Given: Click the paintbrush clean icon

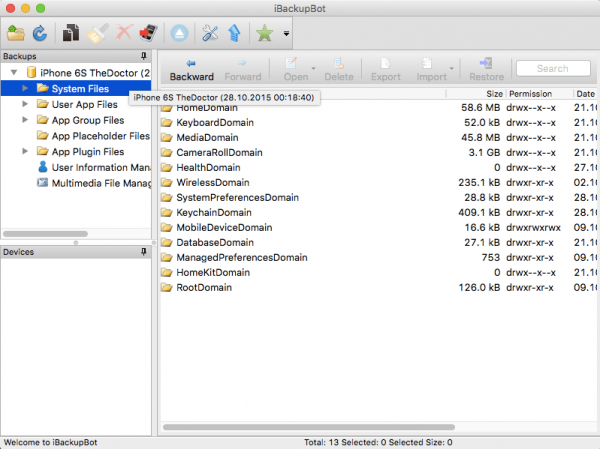Looking at the screenshot, I should [x=97, y=33].
